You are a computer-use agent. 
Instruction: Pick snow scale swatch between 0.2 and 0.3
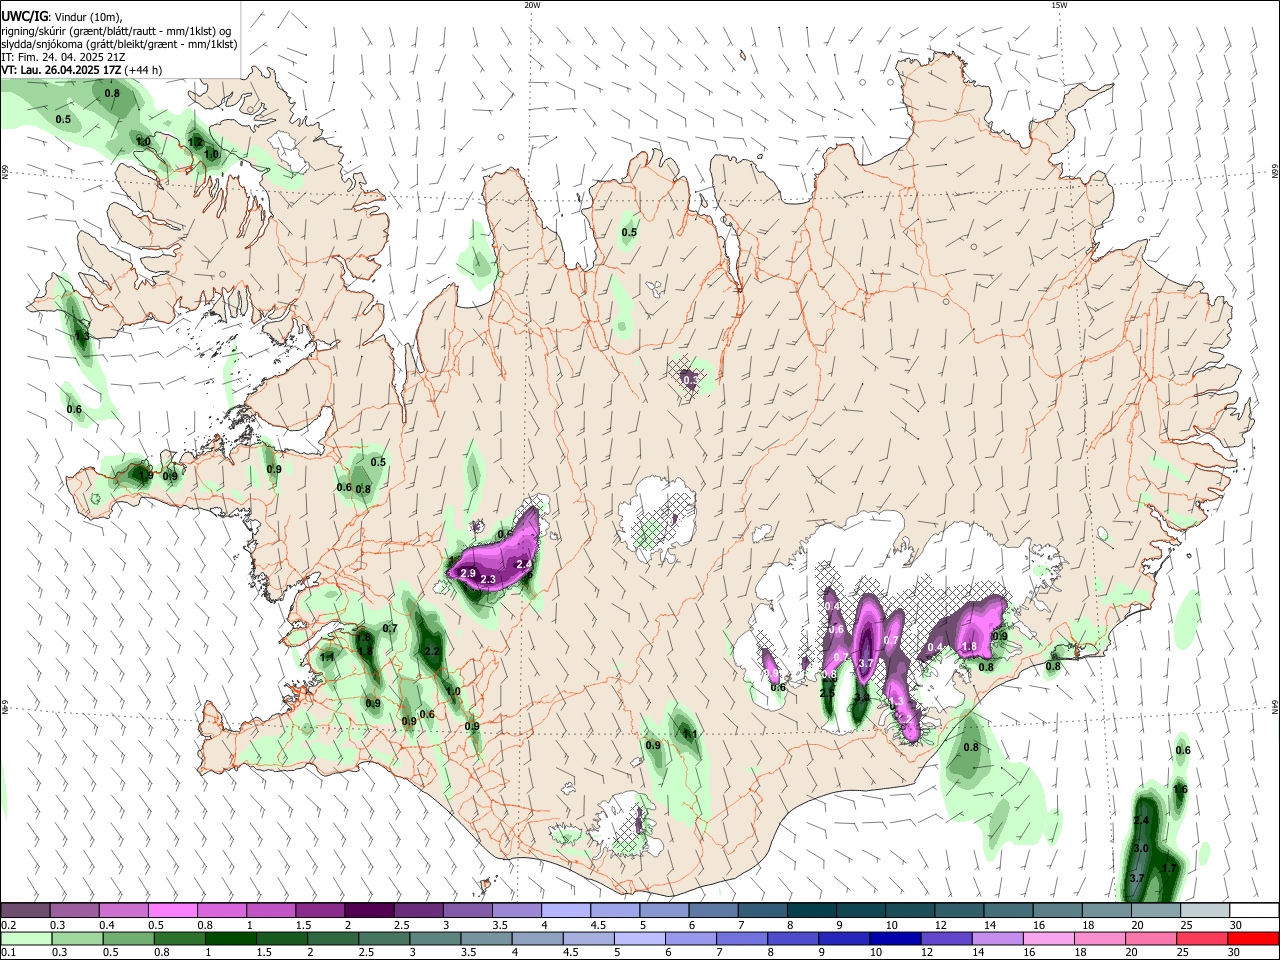pyautogui.click(x=25, y=911)
